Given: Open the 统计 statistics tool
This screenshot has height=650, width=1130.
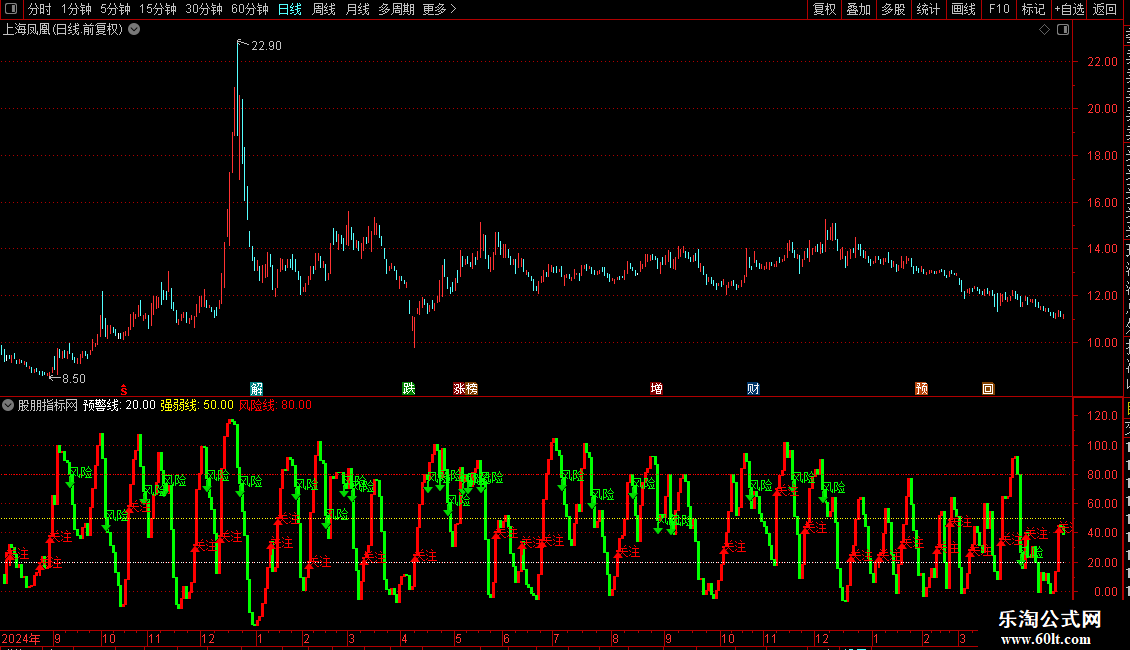Looking at the screenshot, I should tap(927, 9).
